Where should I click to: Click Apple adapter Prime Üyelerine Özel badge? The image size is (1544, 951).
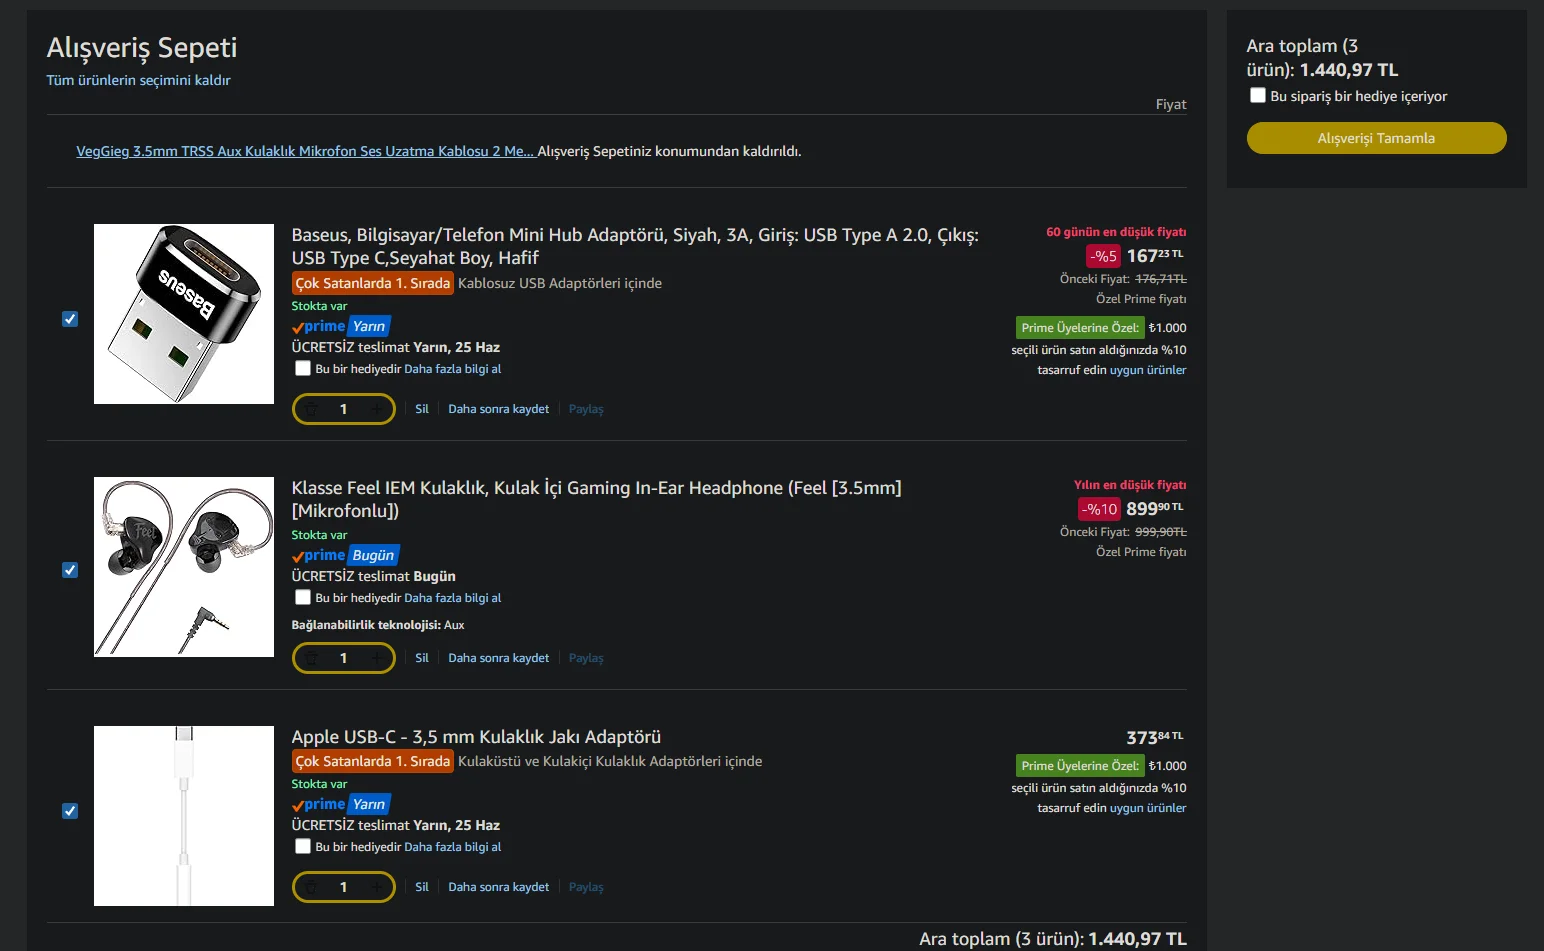tap(1080, 766)
